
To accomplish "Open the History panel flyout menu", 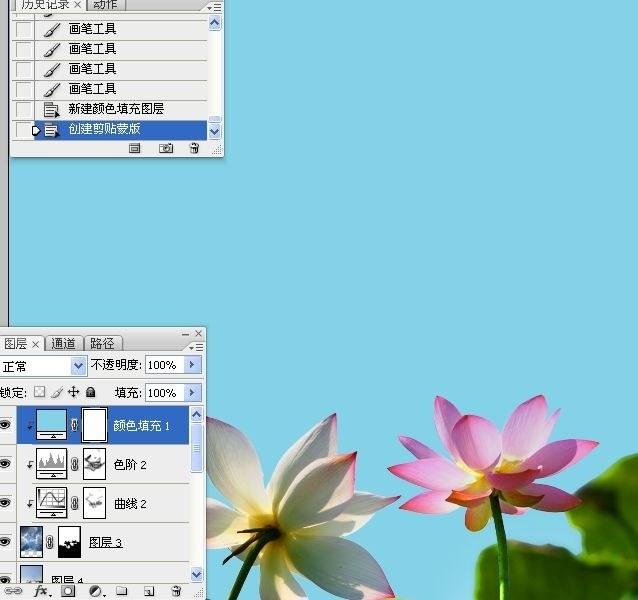I will (x=214, y=7).
